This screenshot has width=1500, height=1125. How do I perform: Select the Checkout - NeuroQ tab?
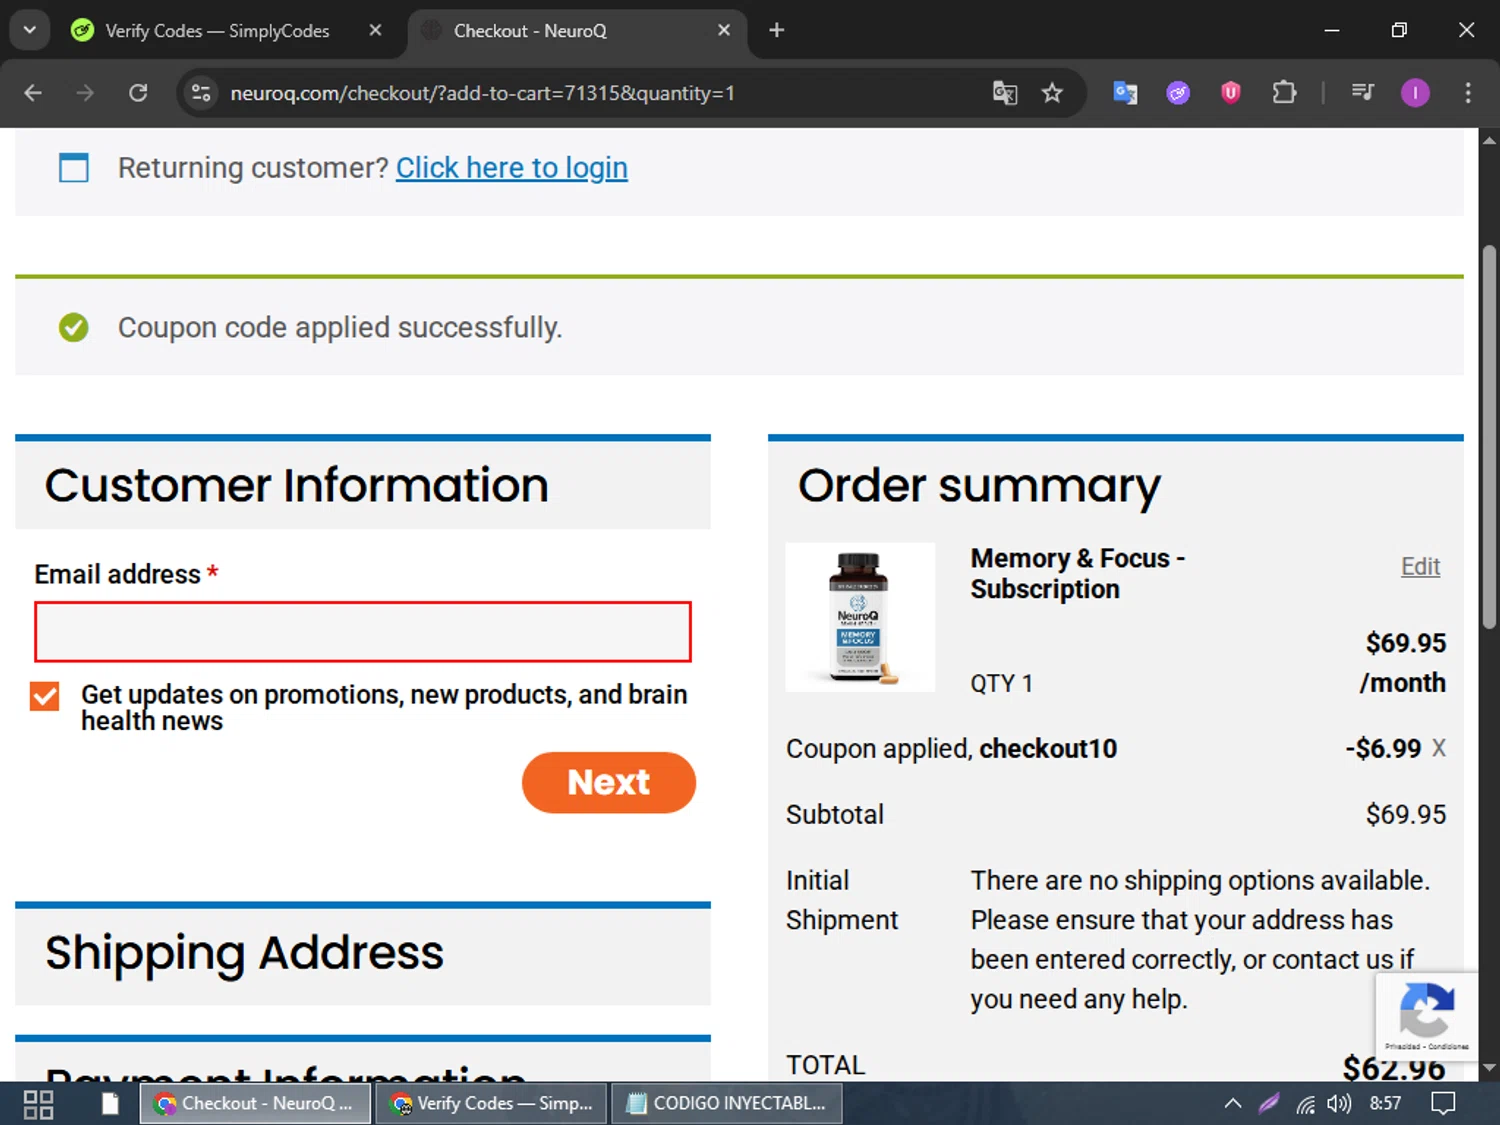pos(530,31)
